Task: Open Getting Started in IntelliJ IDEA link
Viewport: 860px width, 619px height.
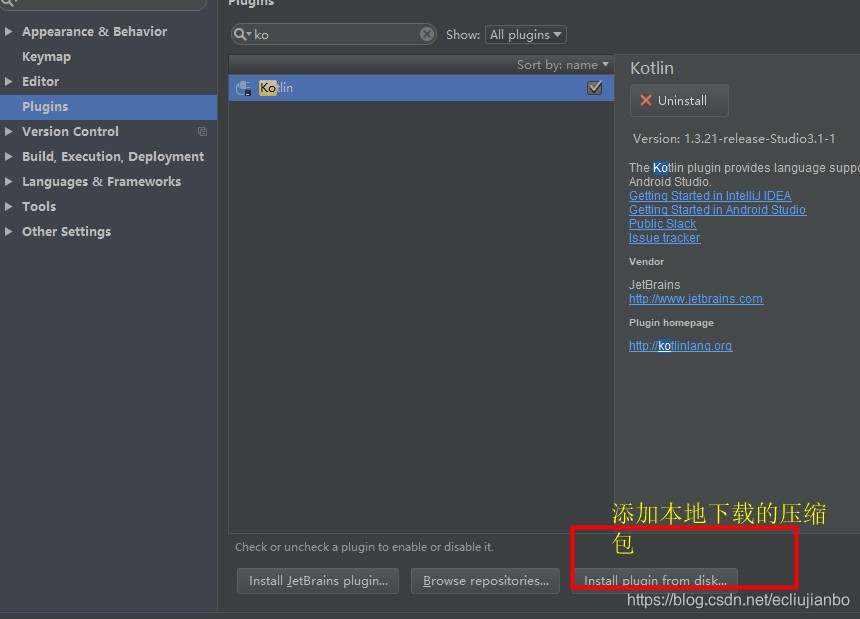Action: (x=710, y=196)
